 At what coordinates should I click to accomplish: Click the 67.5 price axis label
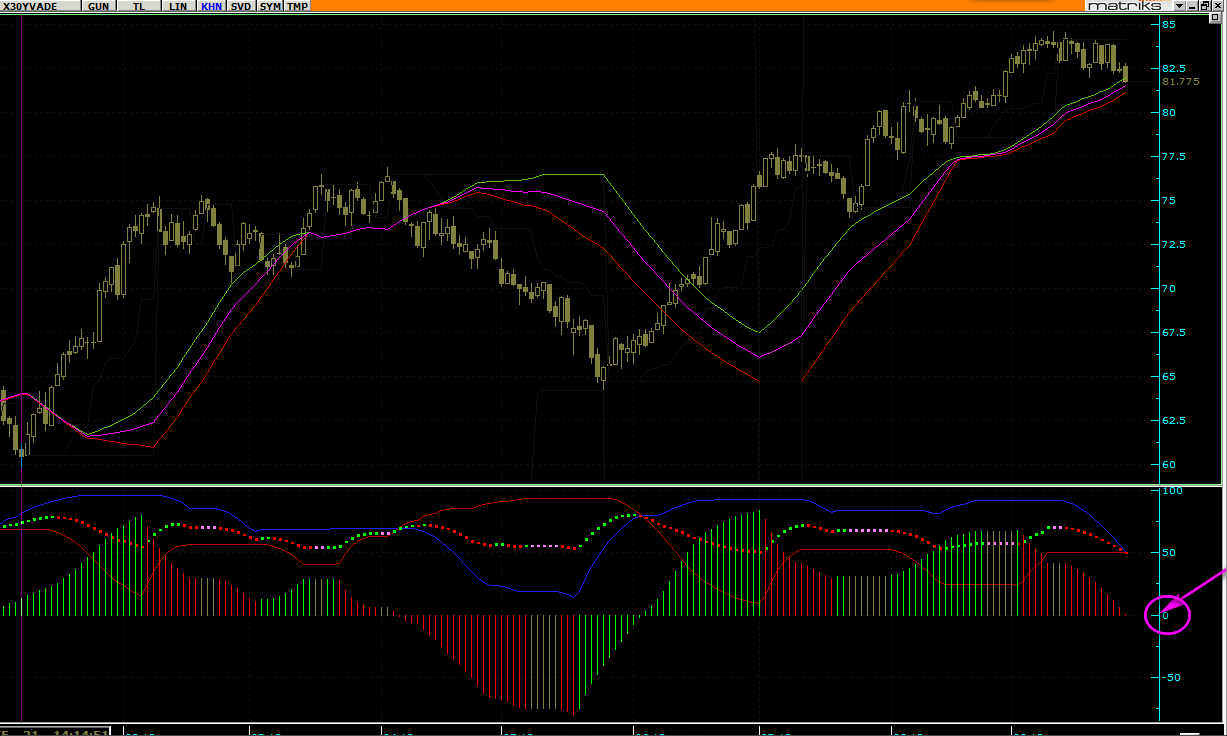(x=1173, y=332)
